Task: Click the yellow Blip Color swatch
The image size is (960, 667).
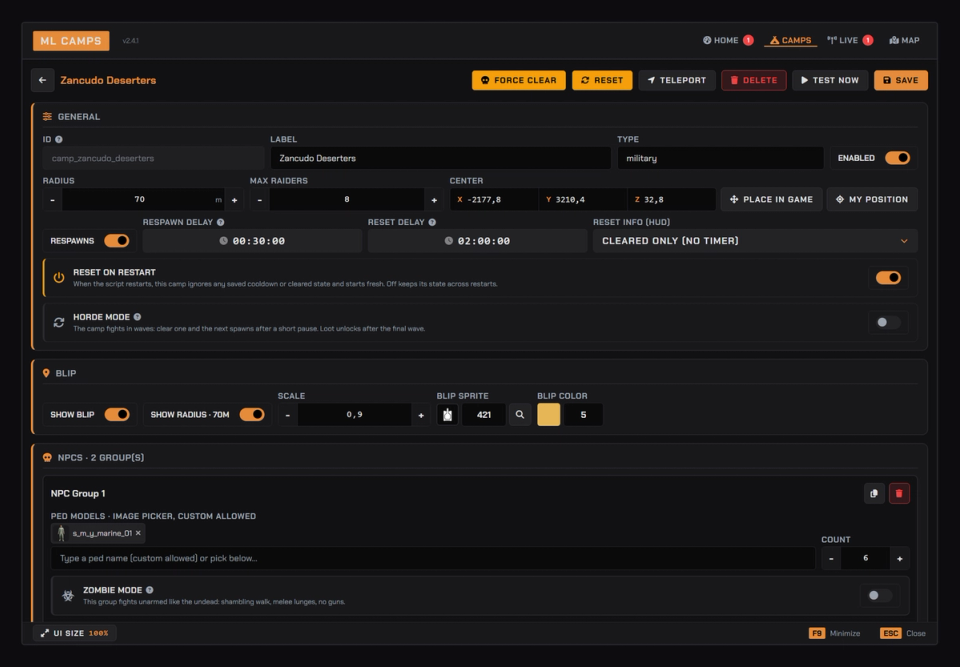Action: (549, 415)
